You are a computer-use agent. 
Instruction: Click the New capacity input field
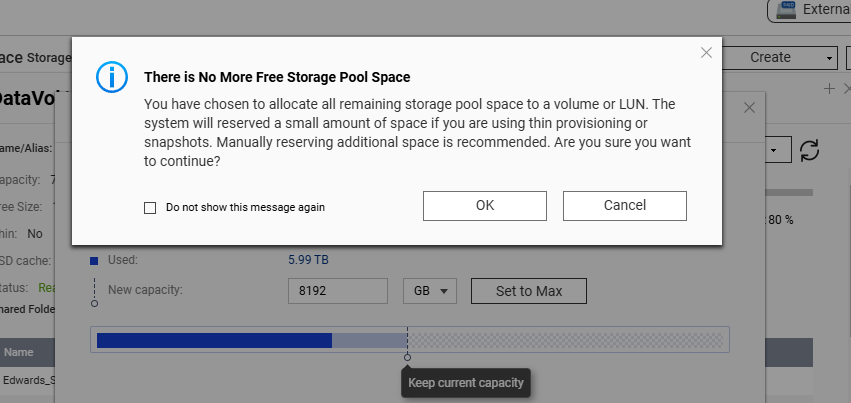[x=338, y=291]
